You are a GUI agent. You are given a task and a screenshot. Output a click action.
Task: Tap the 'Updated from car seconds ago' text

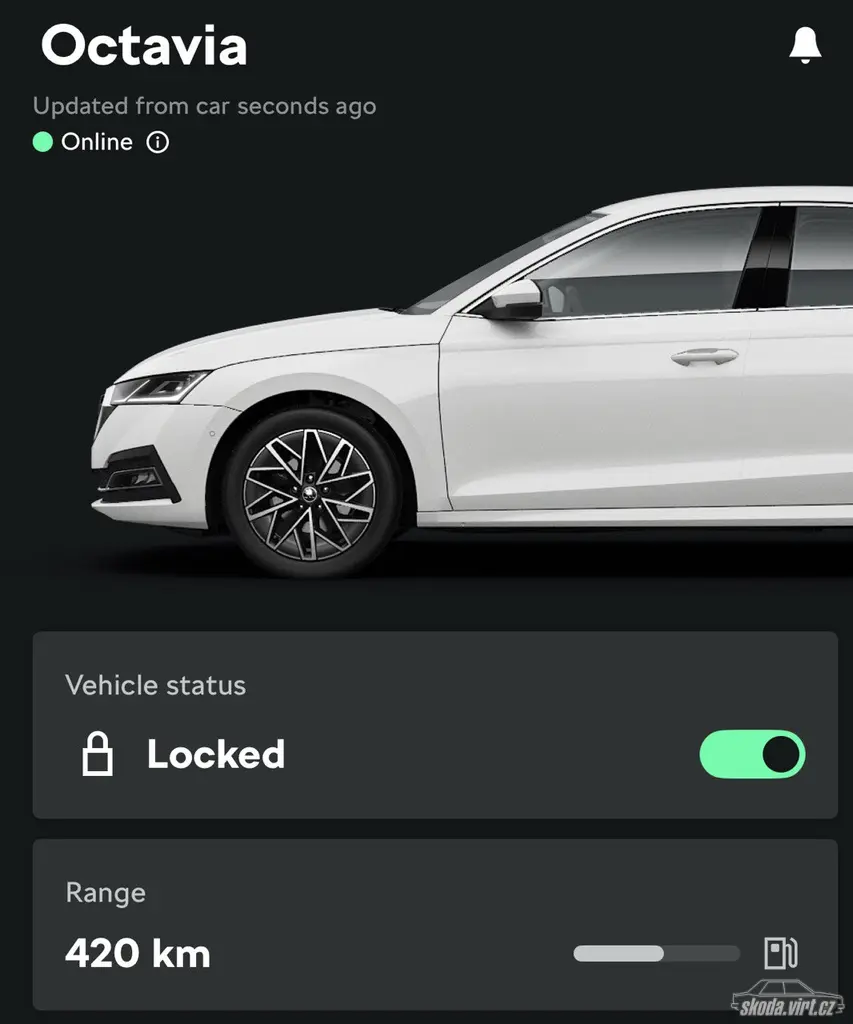coord(204,106)
